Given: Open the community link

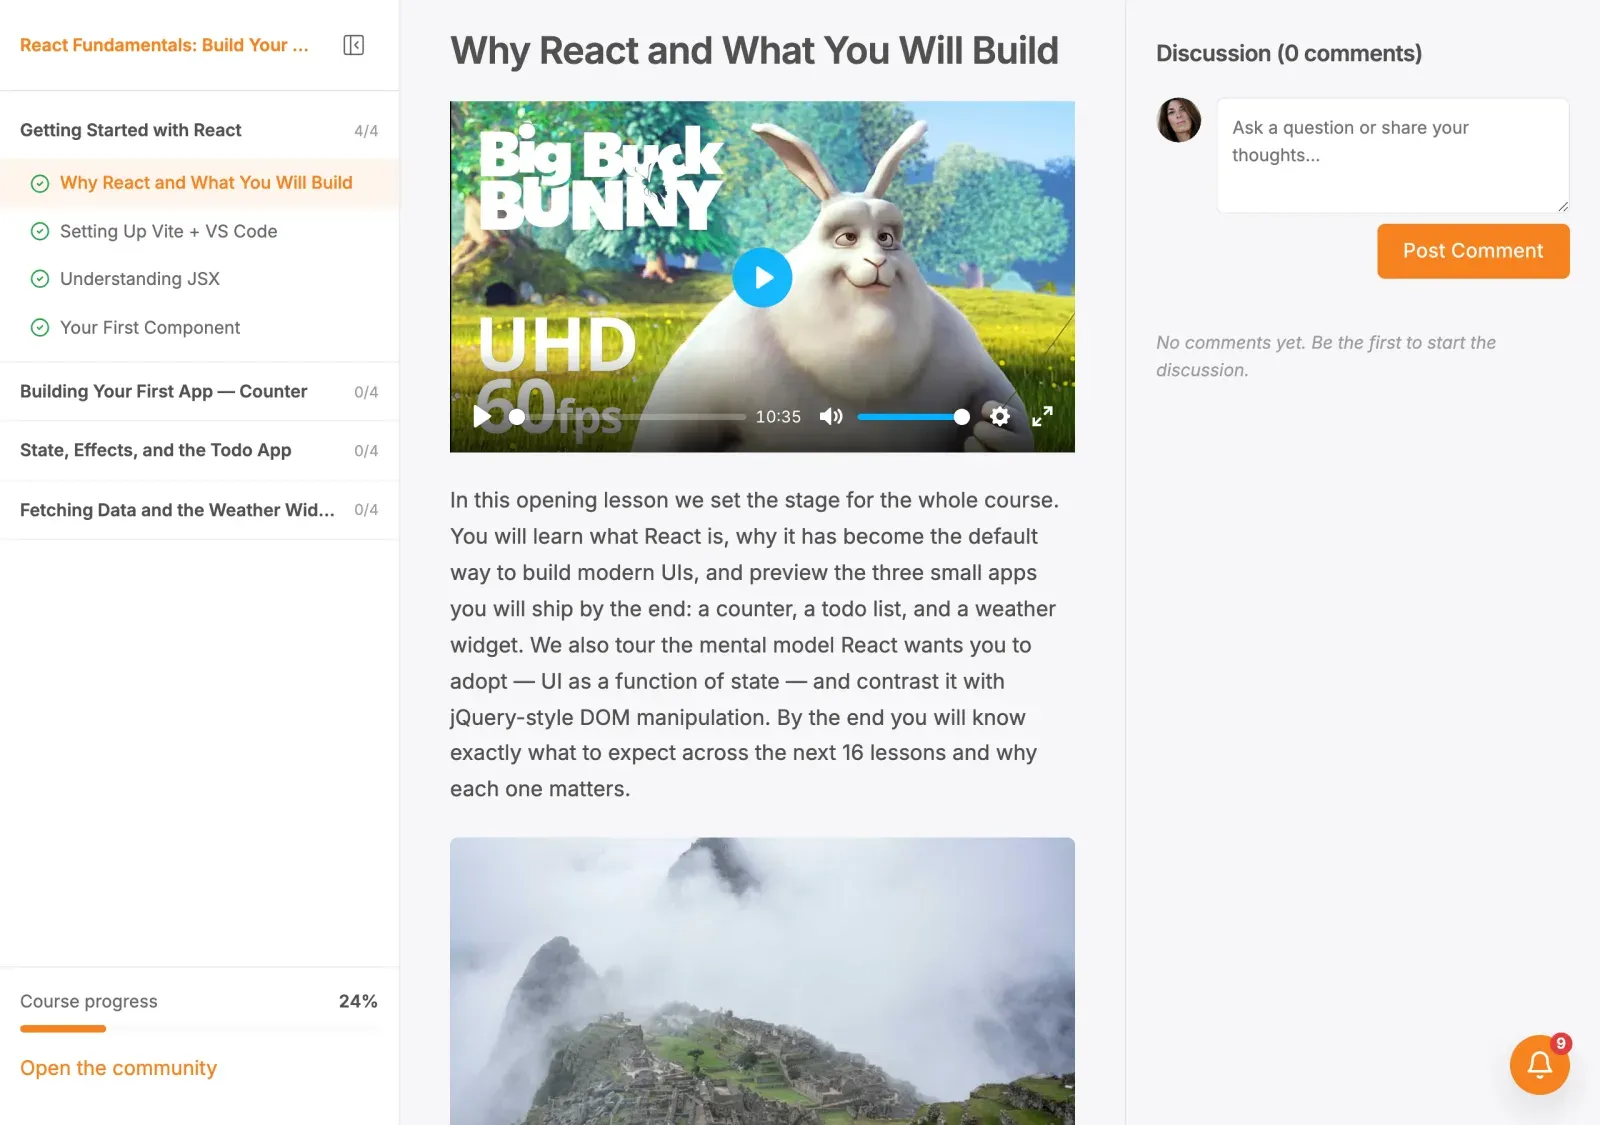Looking at the screenshot, I should pos(118,1068).
